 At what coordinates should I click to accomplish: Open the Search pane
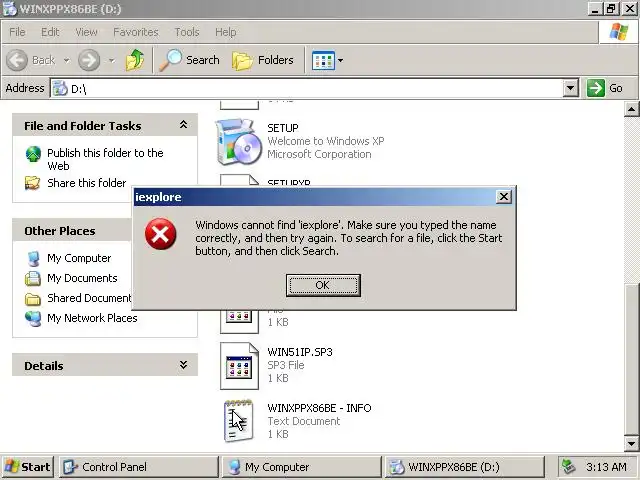click(x=189, y=60)
